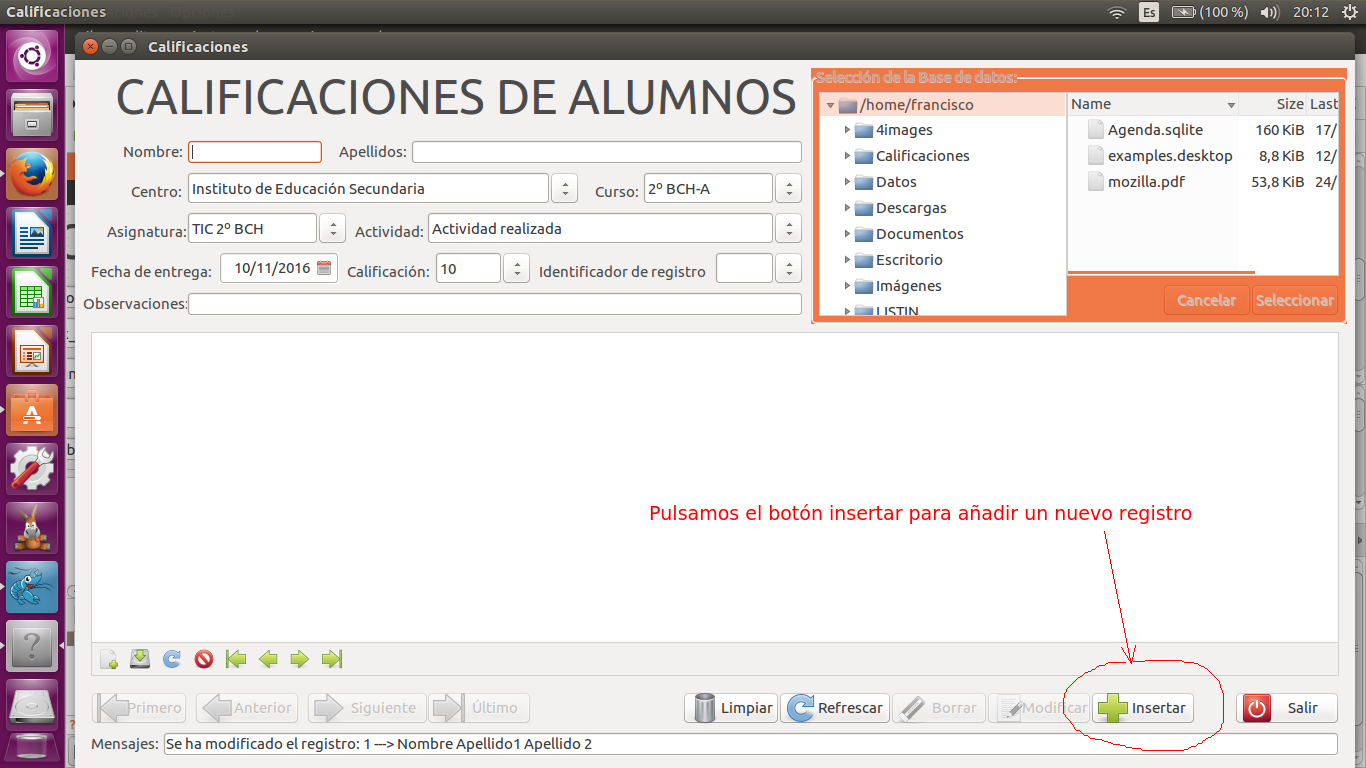
Task: Click inside the Observaciones field
Action: click(494, 304)
